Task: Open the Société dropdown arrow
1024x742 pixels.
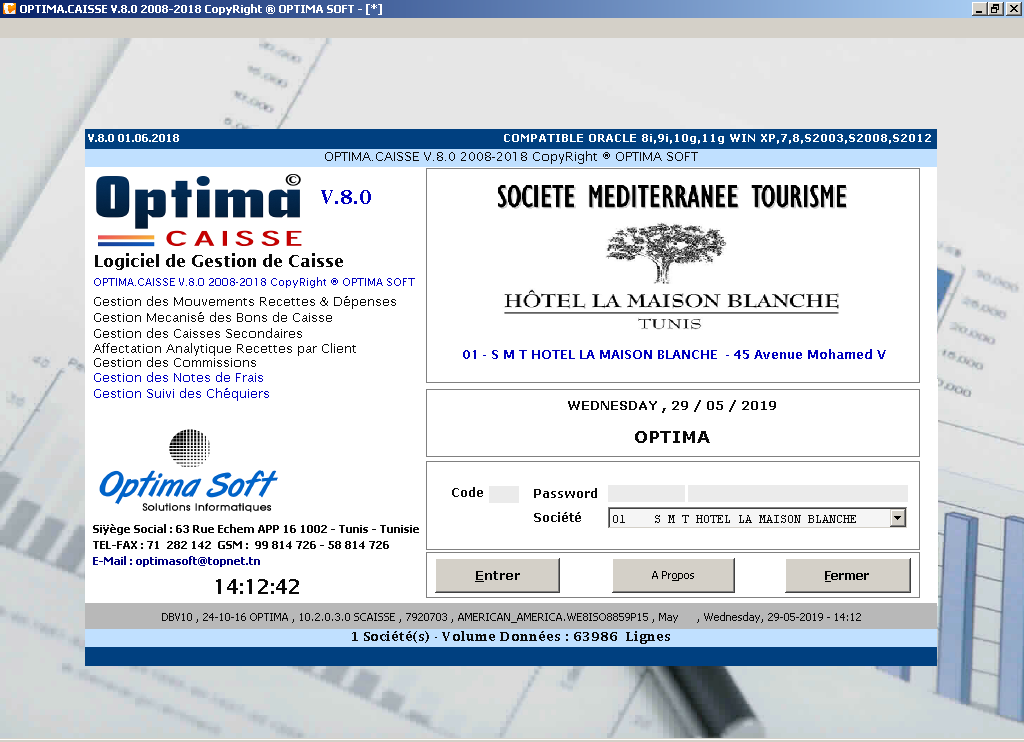Action: (898, 518)
